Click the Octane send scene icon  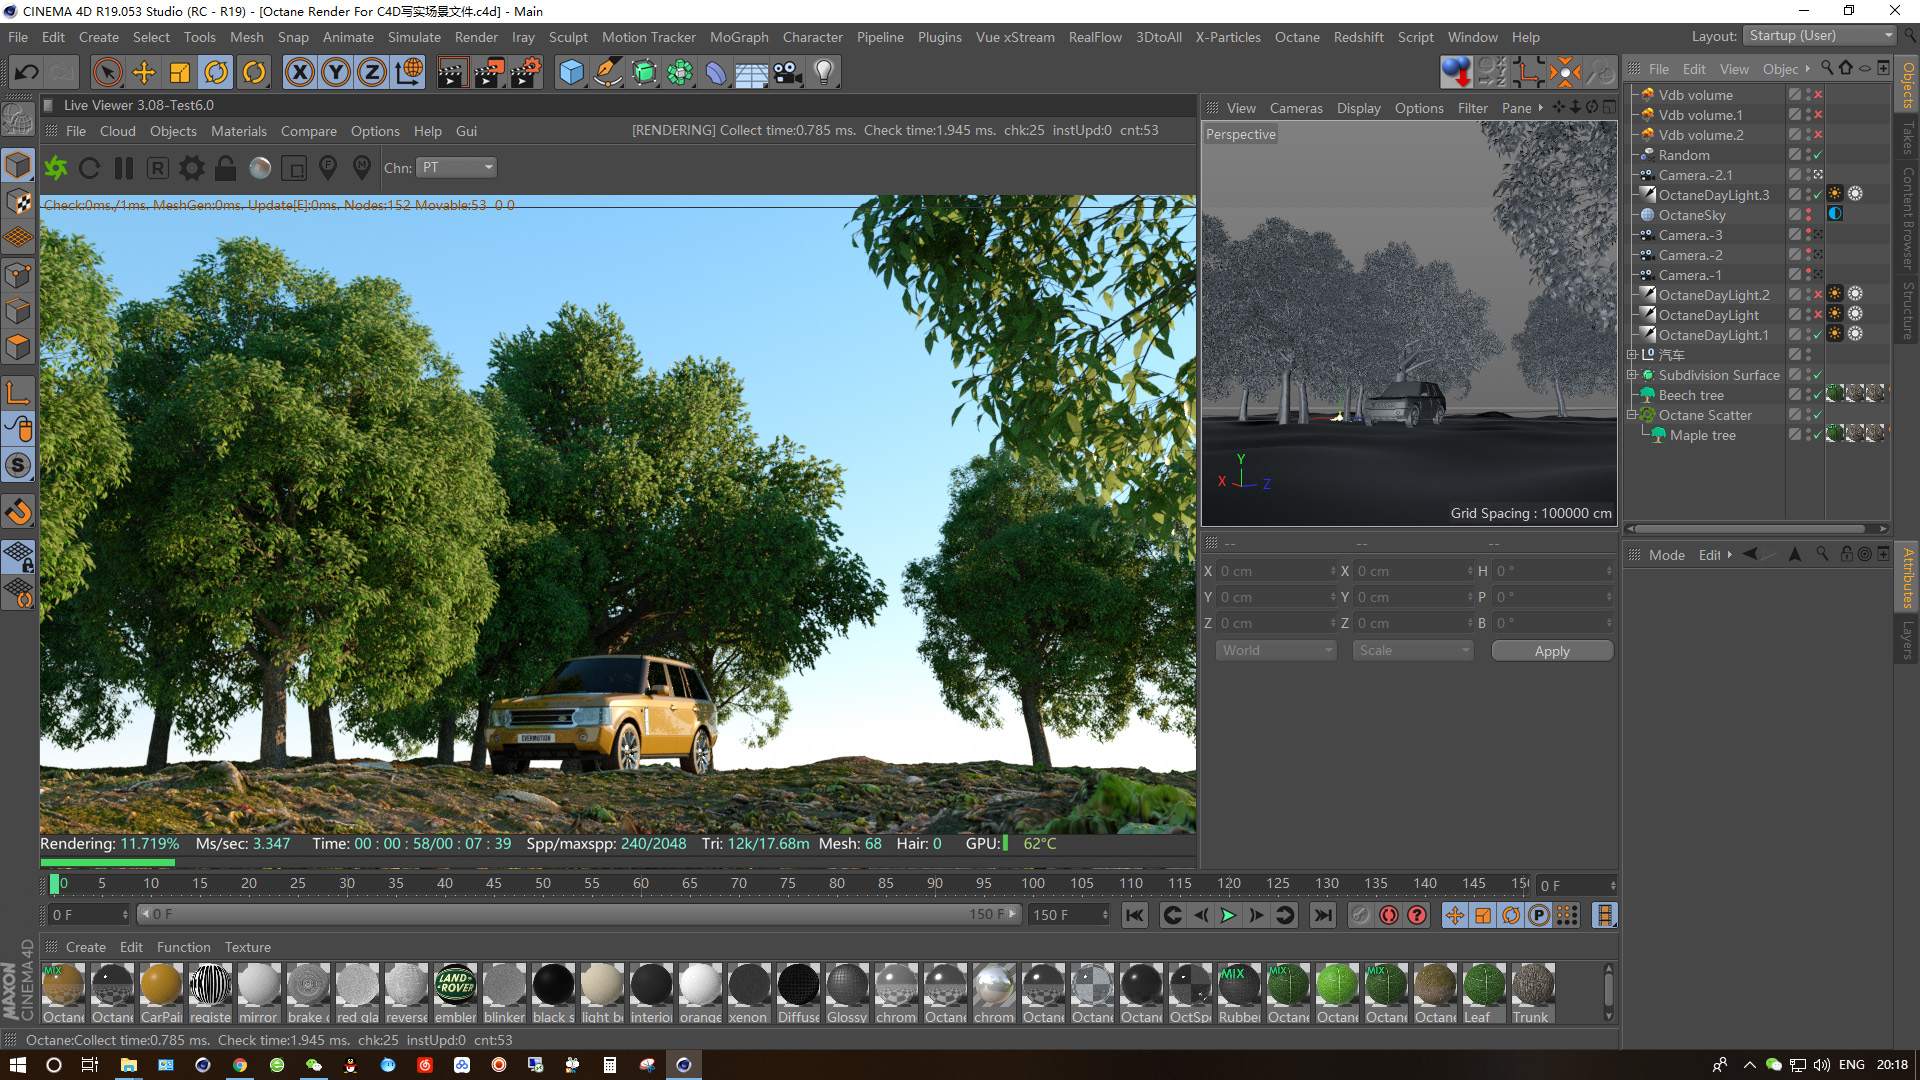coord(56,168)
